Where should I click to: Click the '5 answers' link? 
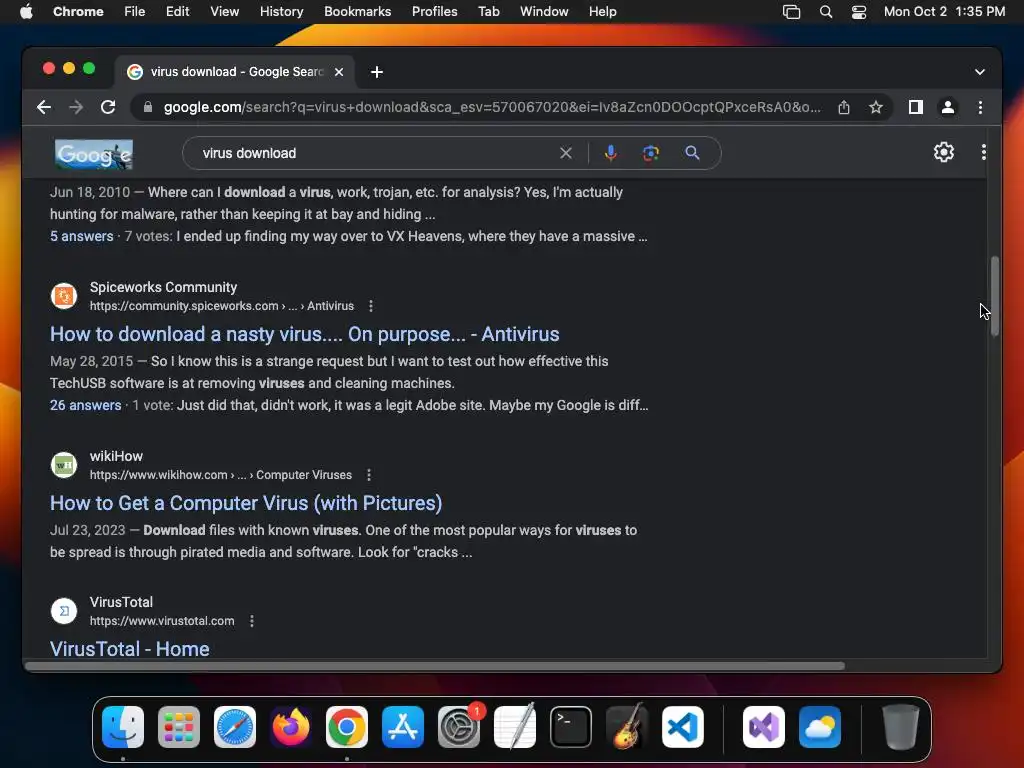(82, 236)
